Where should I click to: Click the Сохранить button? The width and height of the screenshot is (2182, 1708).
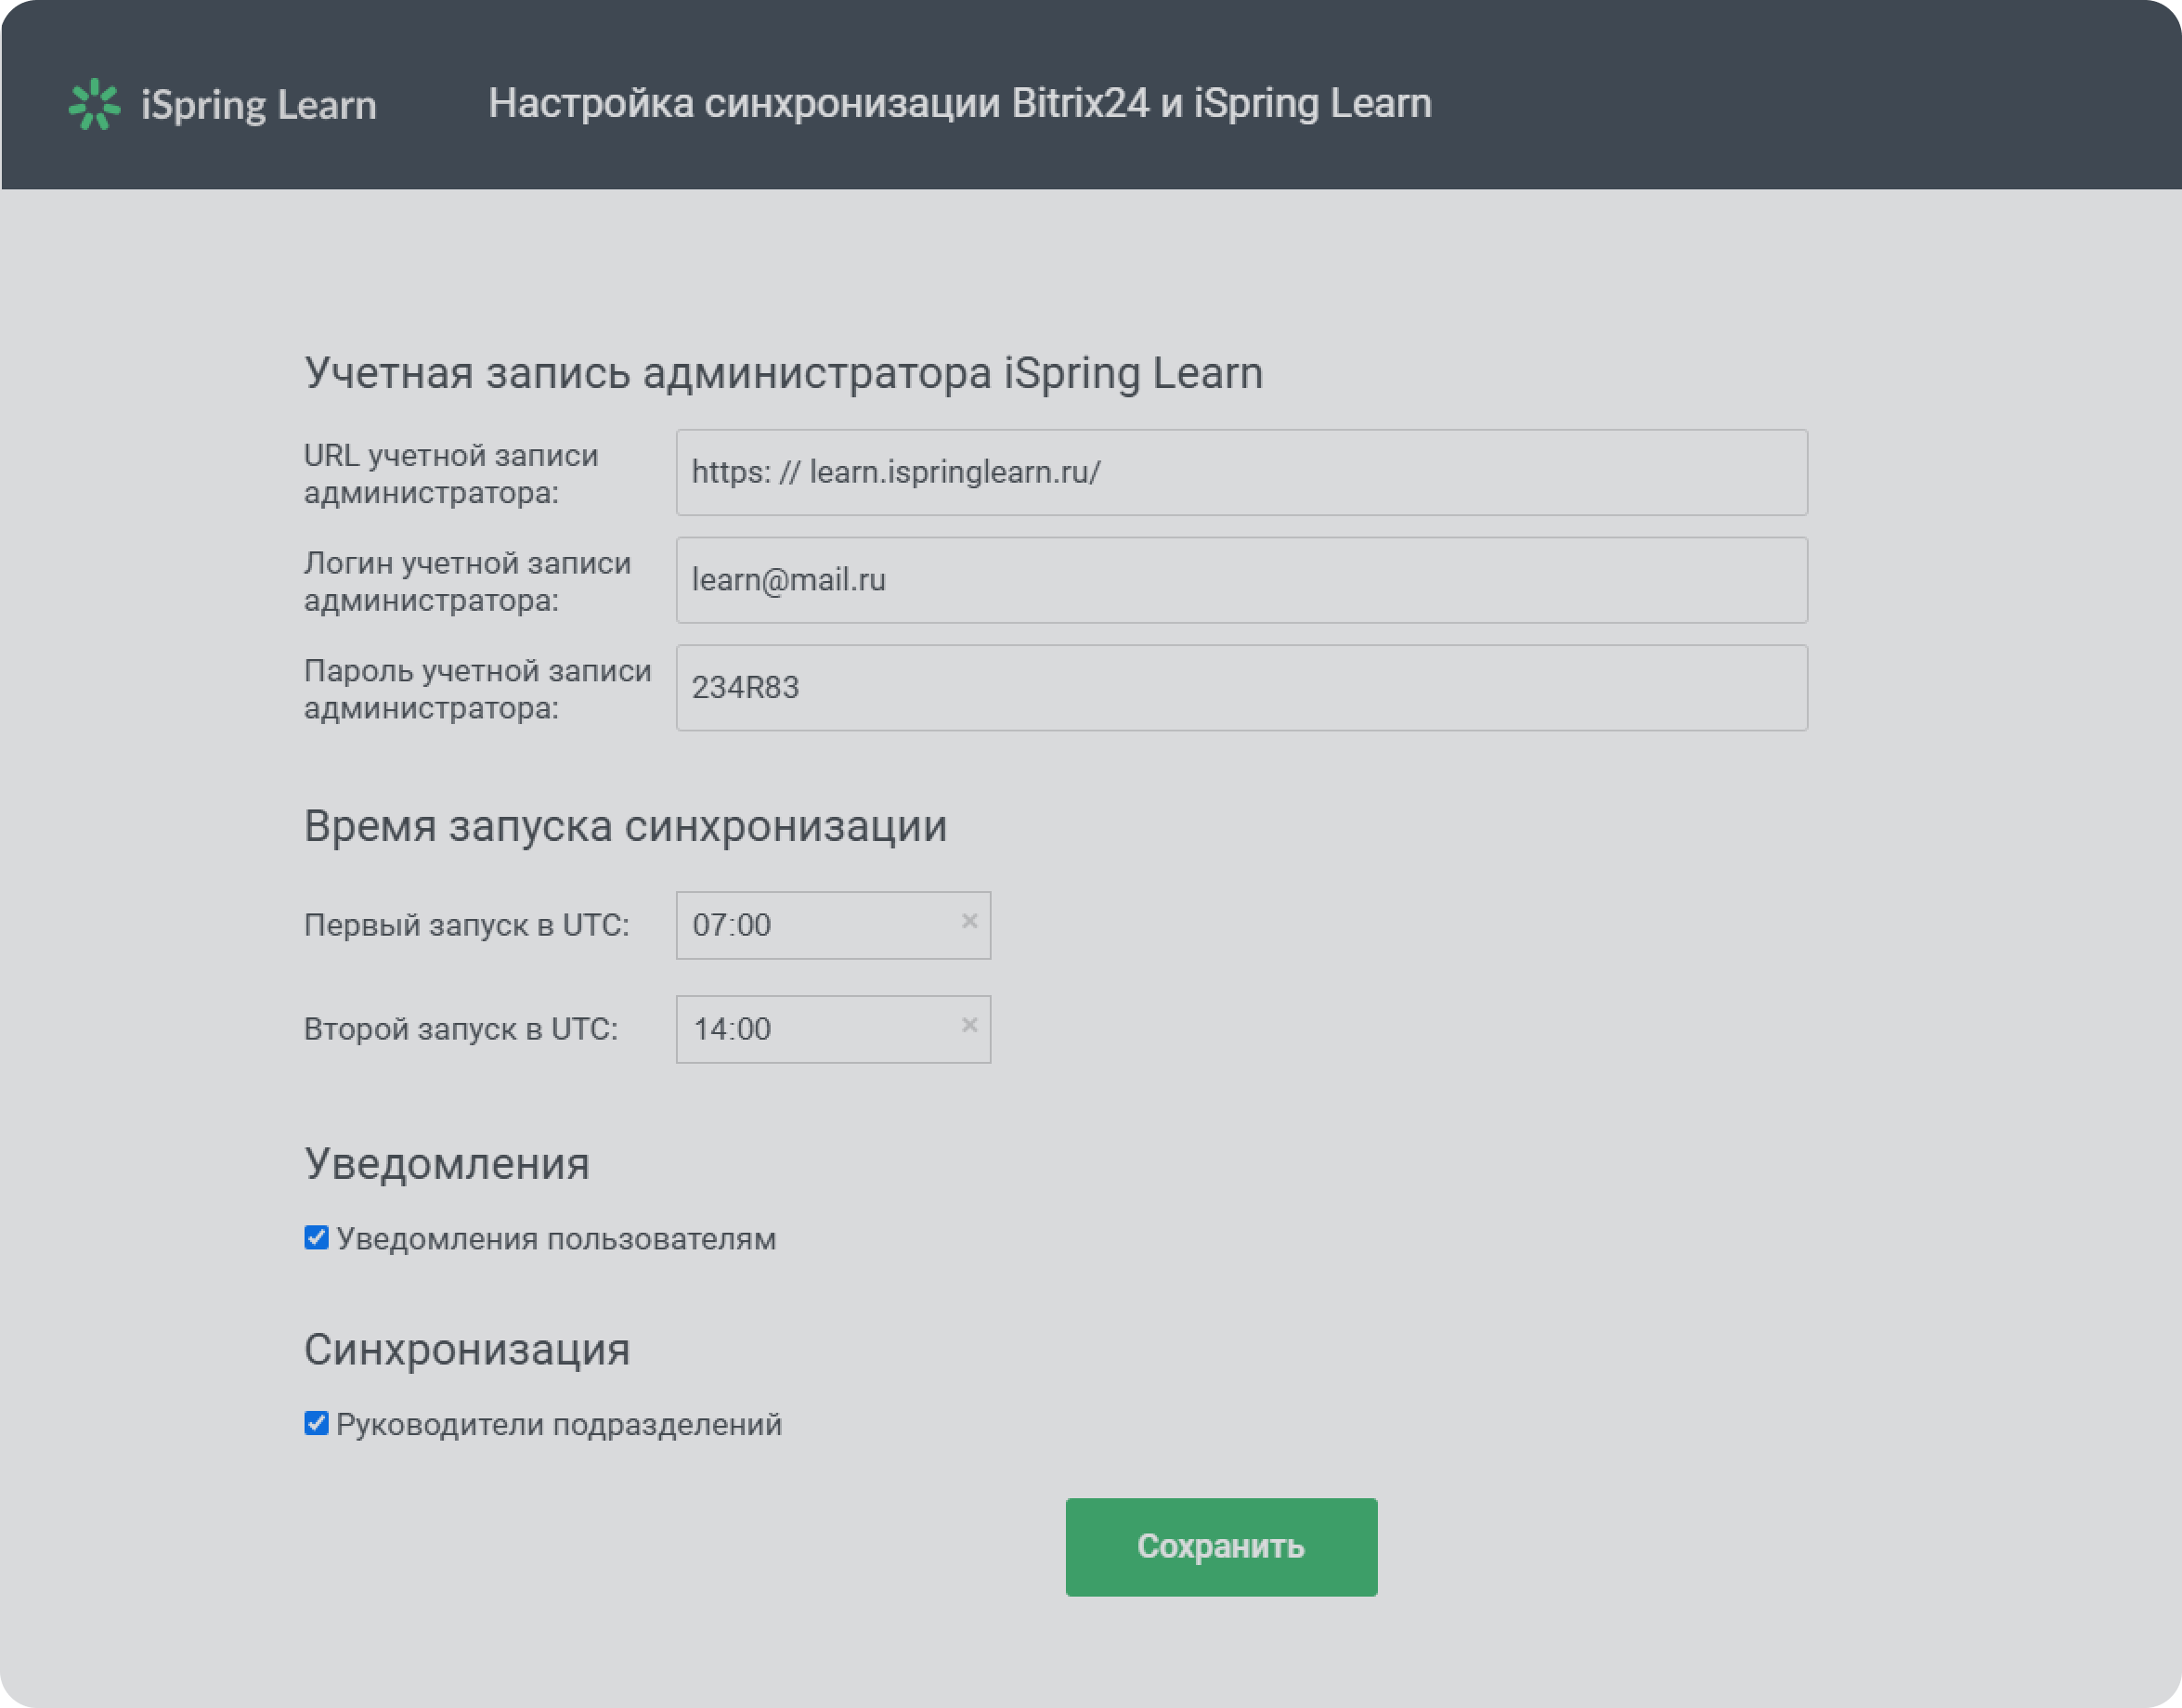click(1221, 1547)
